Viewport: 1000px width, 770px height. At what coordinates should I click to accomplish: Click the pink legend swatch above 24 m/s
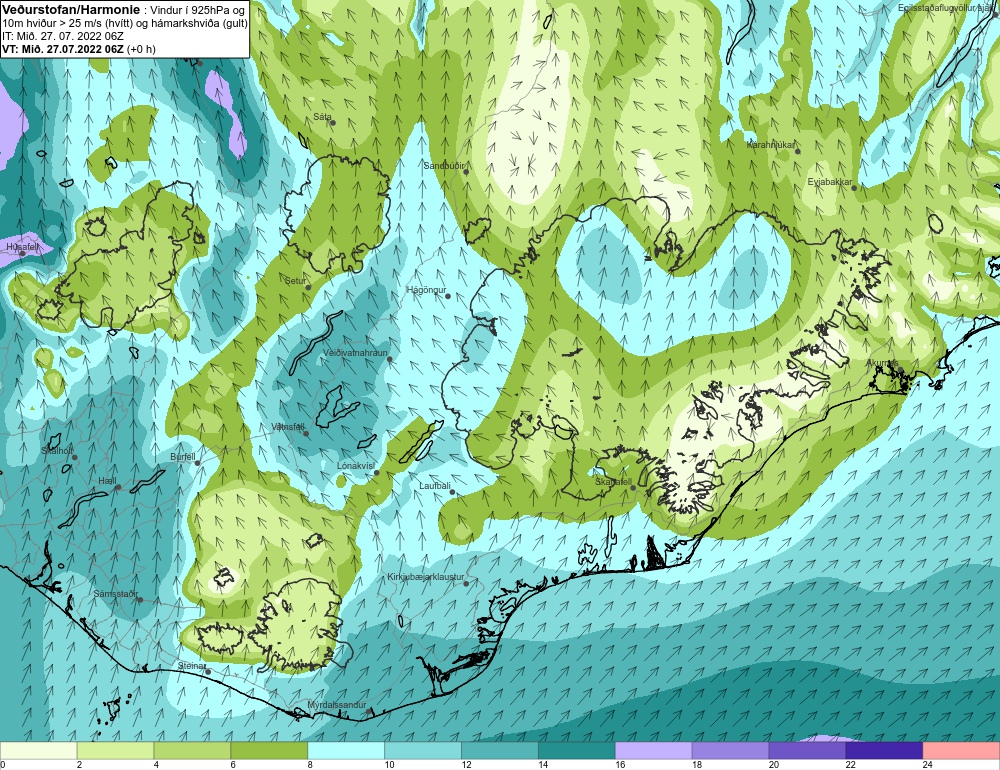coord(962,750)
